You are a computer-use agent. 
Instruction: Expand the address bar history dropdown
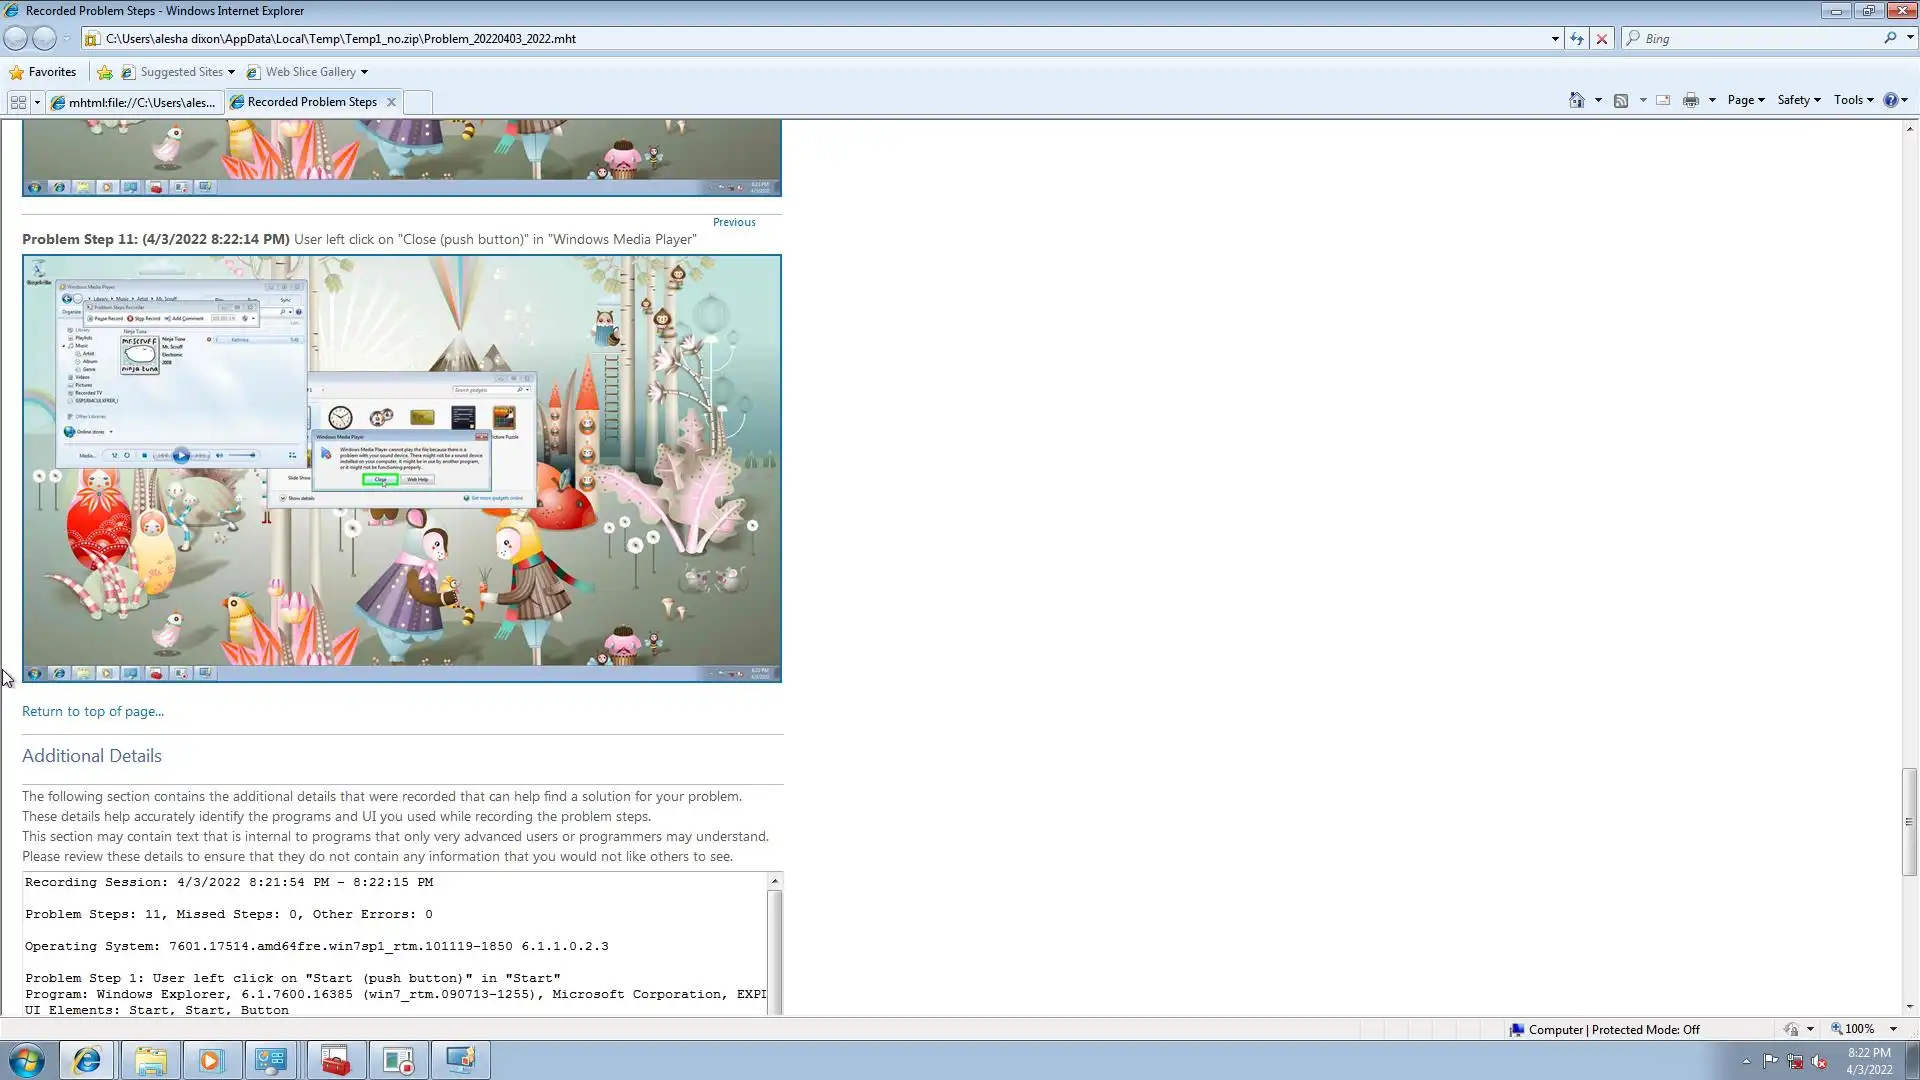pyautogui.click(x=1555, y=39)
